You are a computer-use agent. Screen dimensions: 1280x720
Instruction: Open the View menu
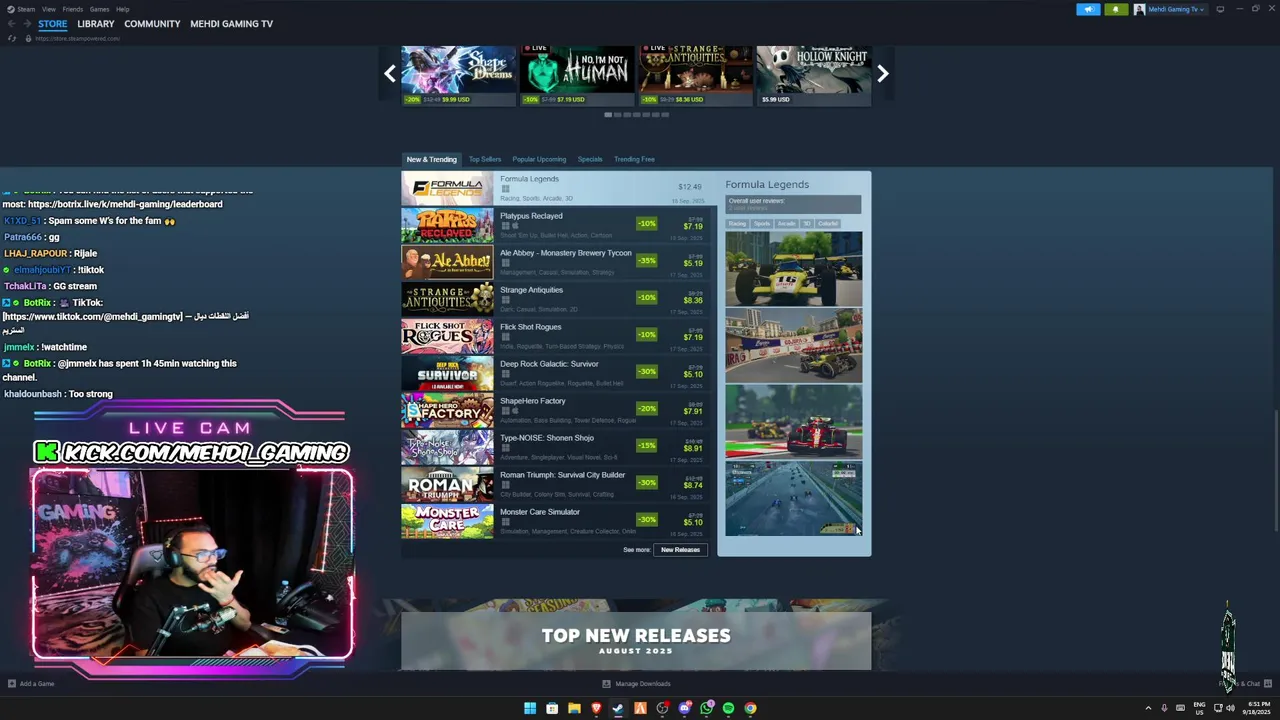point(49,9)
